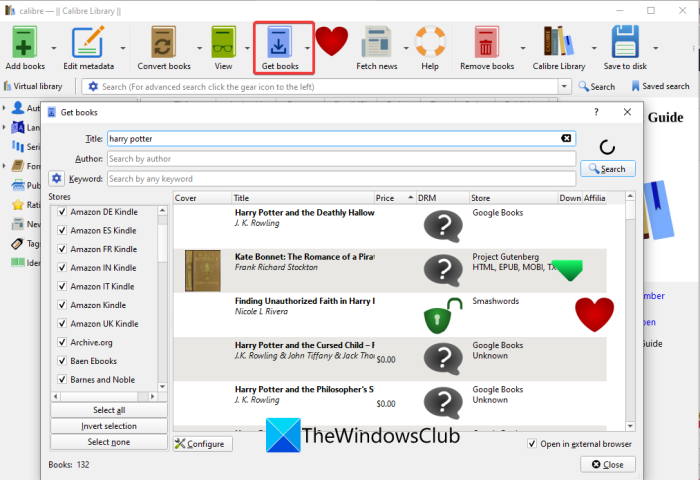Toggle the Amazon IN Kindle checkbox

pyautogui.click(x=62, y=268)
